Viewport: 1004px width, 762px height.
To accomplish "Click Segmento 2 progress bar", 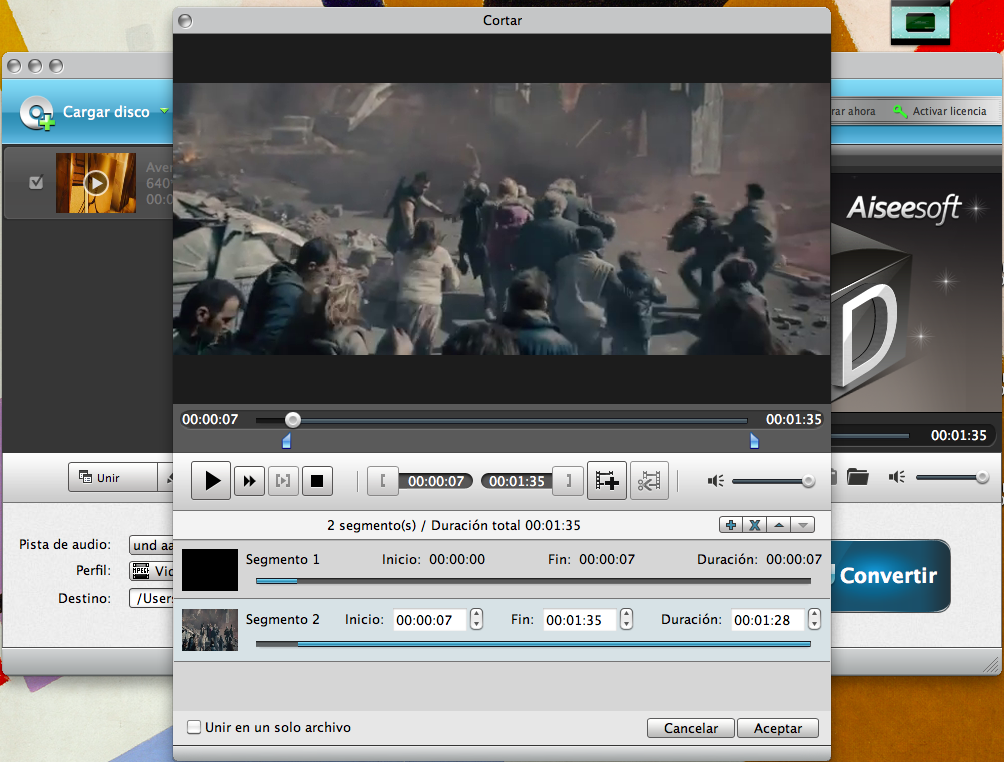I will [x=533, y=644].
